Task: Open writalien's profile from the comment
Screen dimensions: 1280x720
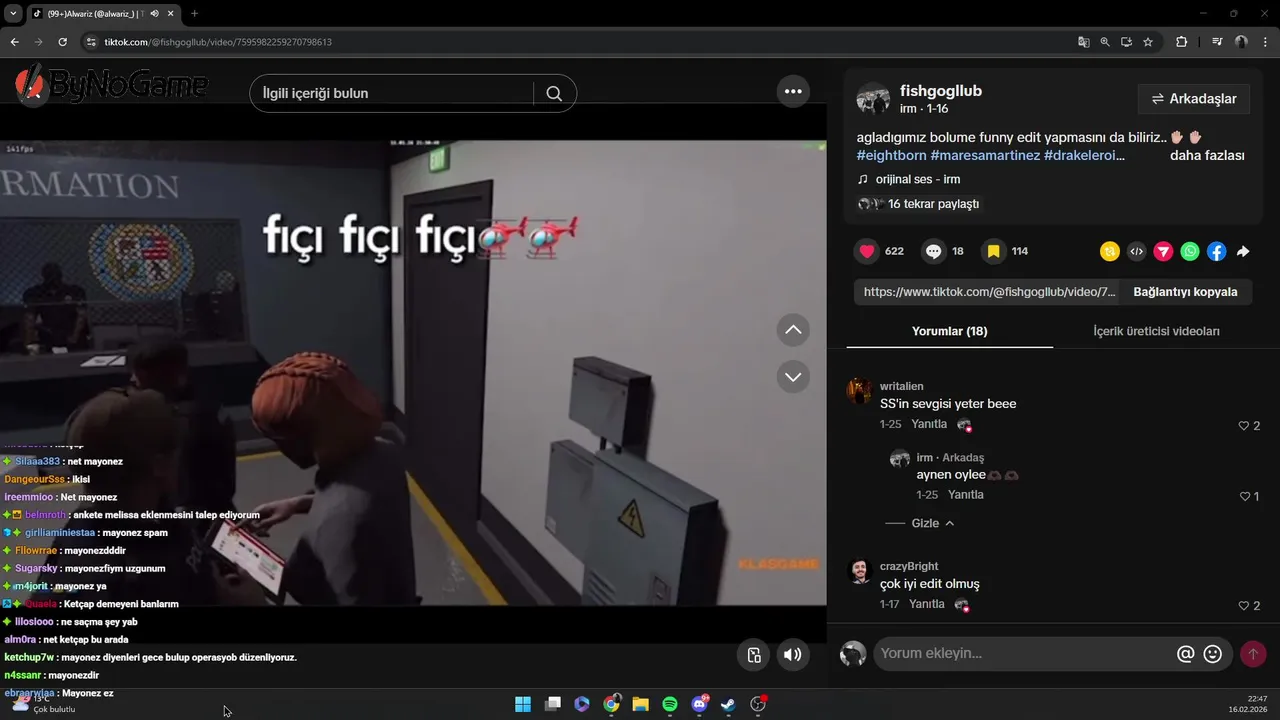Action: click(901, 386)
